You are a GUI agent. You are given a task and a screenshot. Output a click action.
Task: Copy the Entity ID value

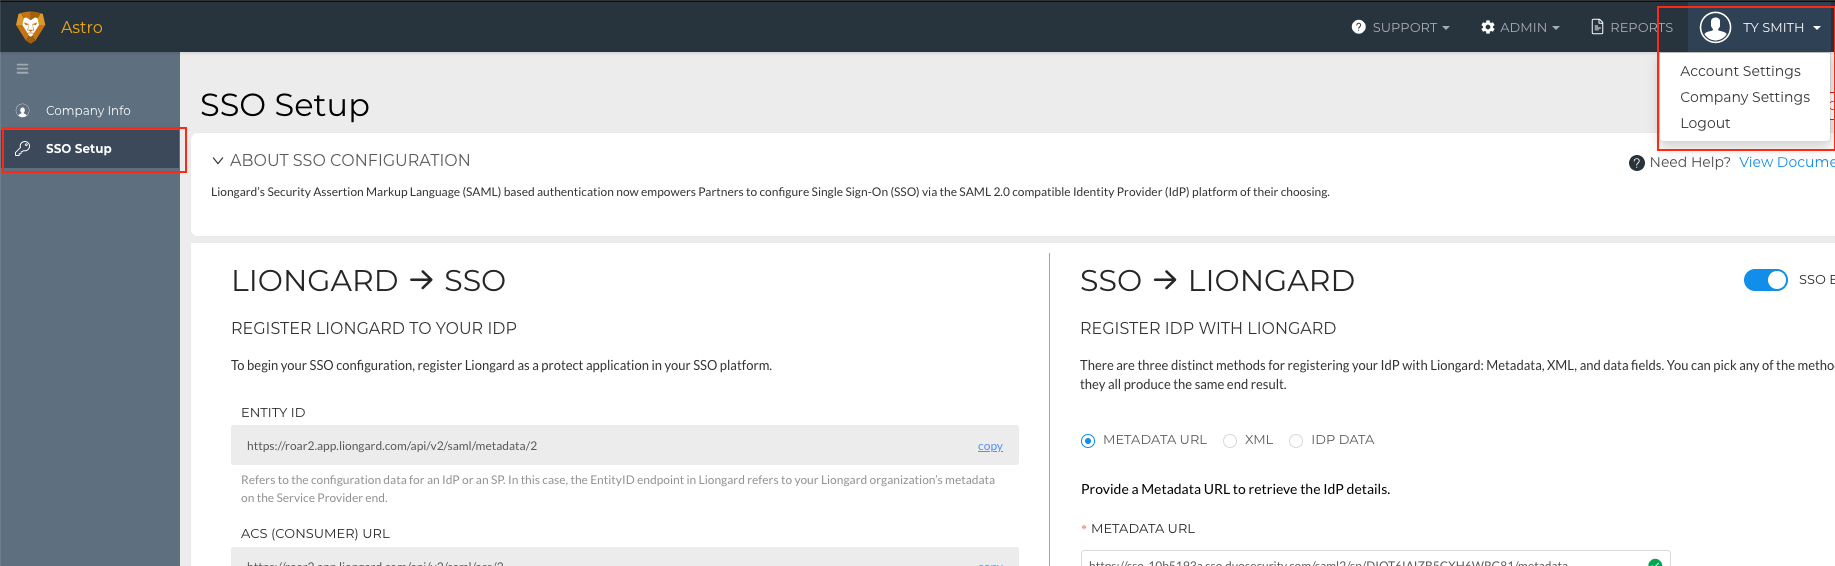coord(990,446)
